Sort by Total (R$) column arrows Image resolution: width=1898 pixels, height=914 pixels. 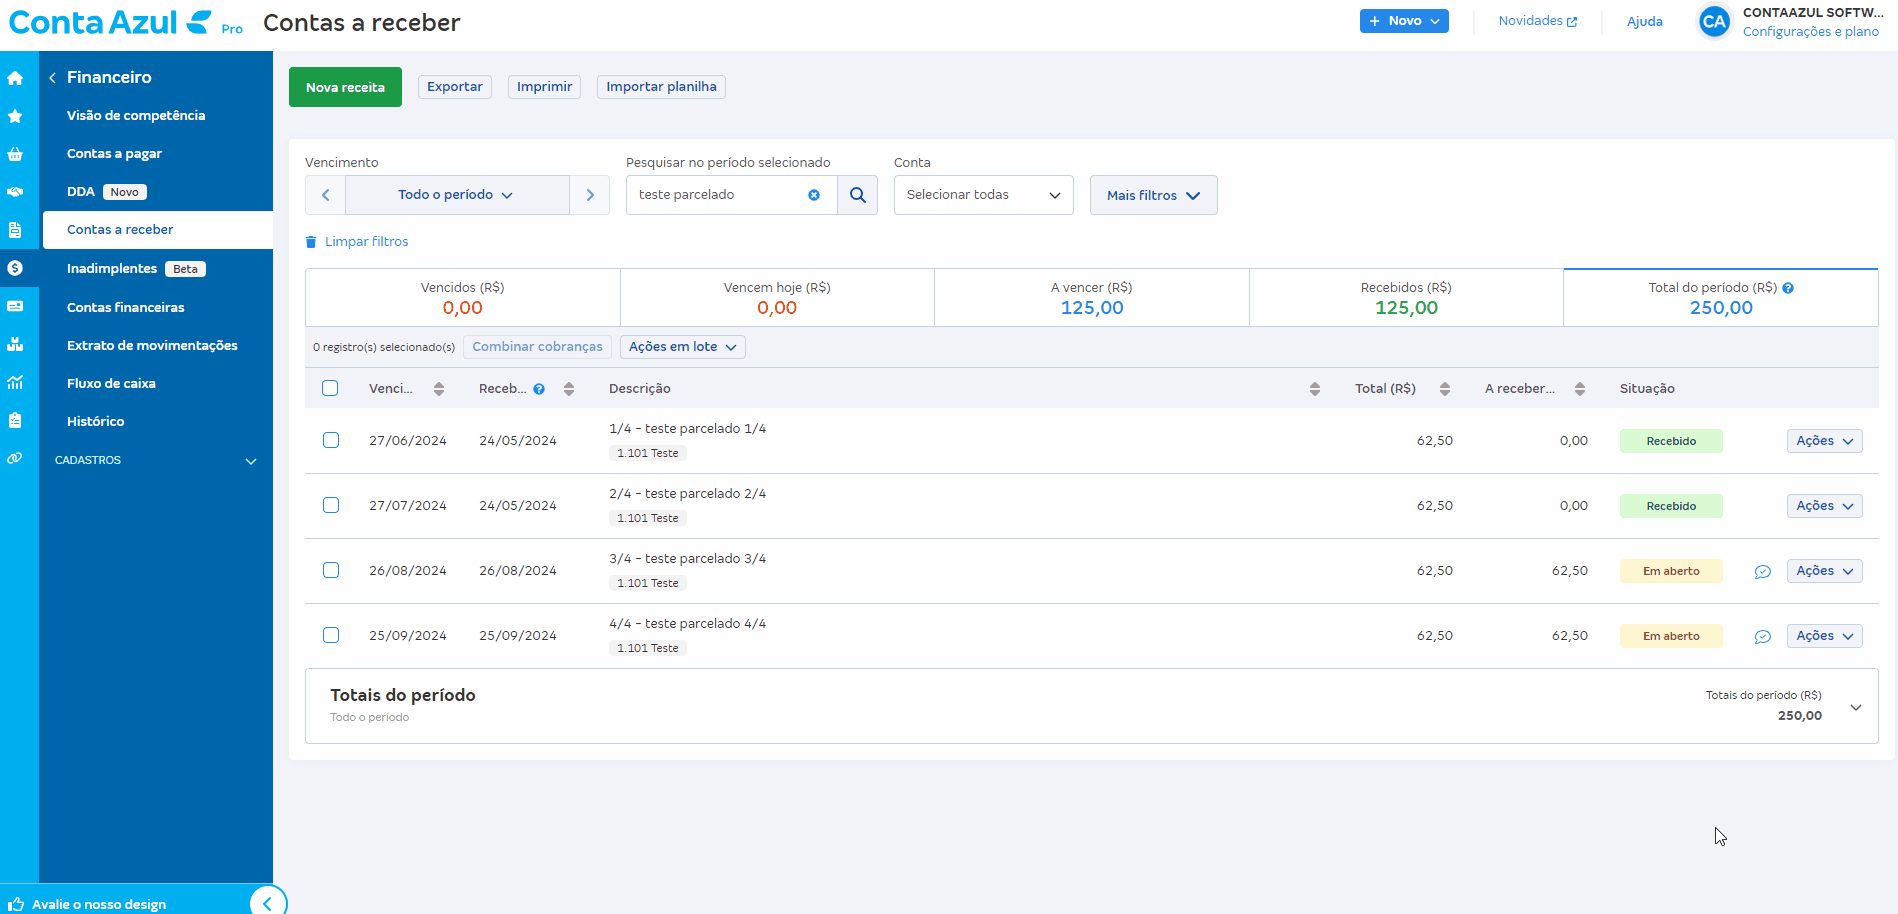(x=1444, y=389)
